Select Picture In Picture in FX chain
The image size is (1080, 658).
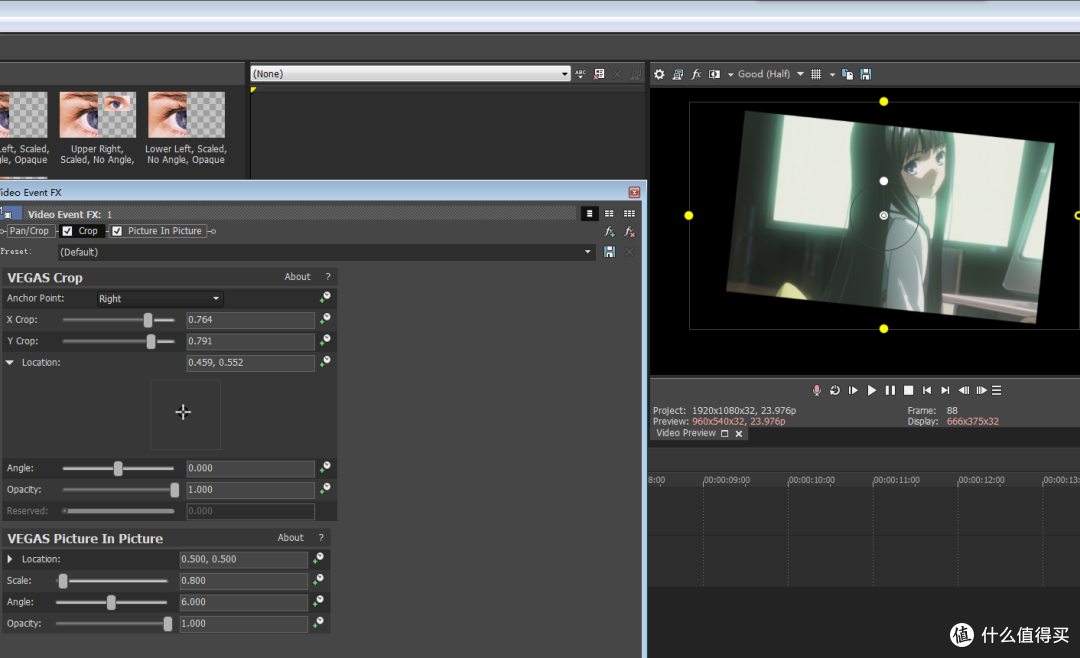click(165, 231)
